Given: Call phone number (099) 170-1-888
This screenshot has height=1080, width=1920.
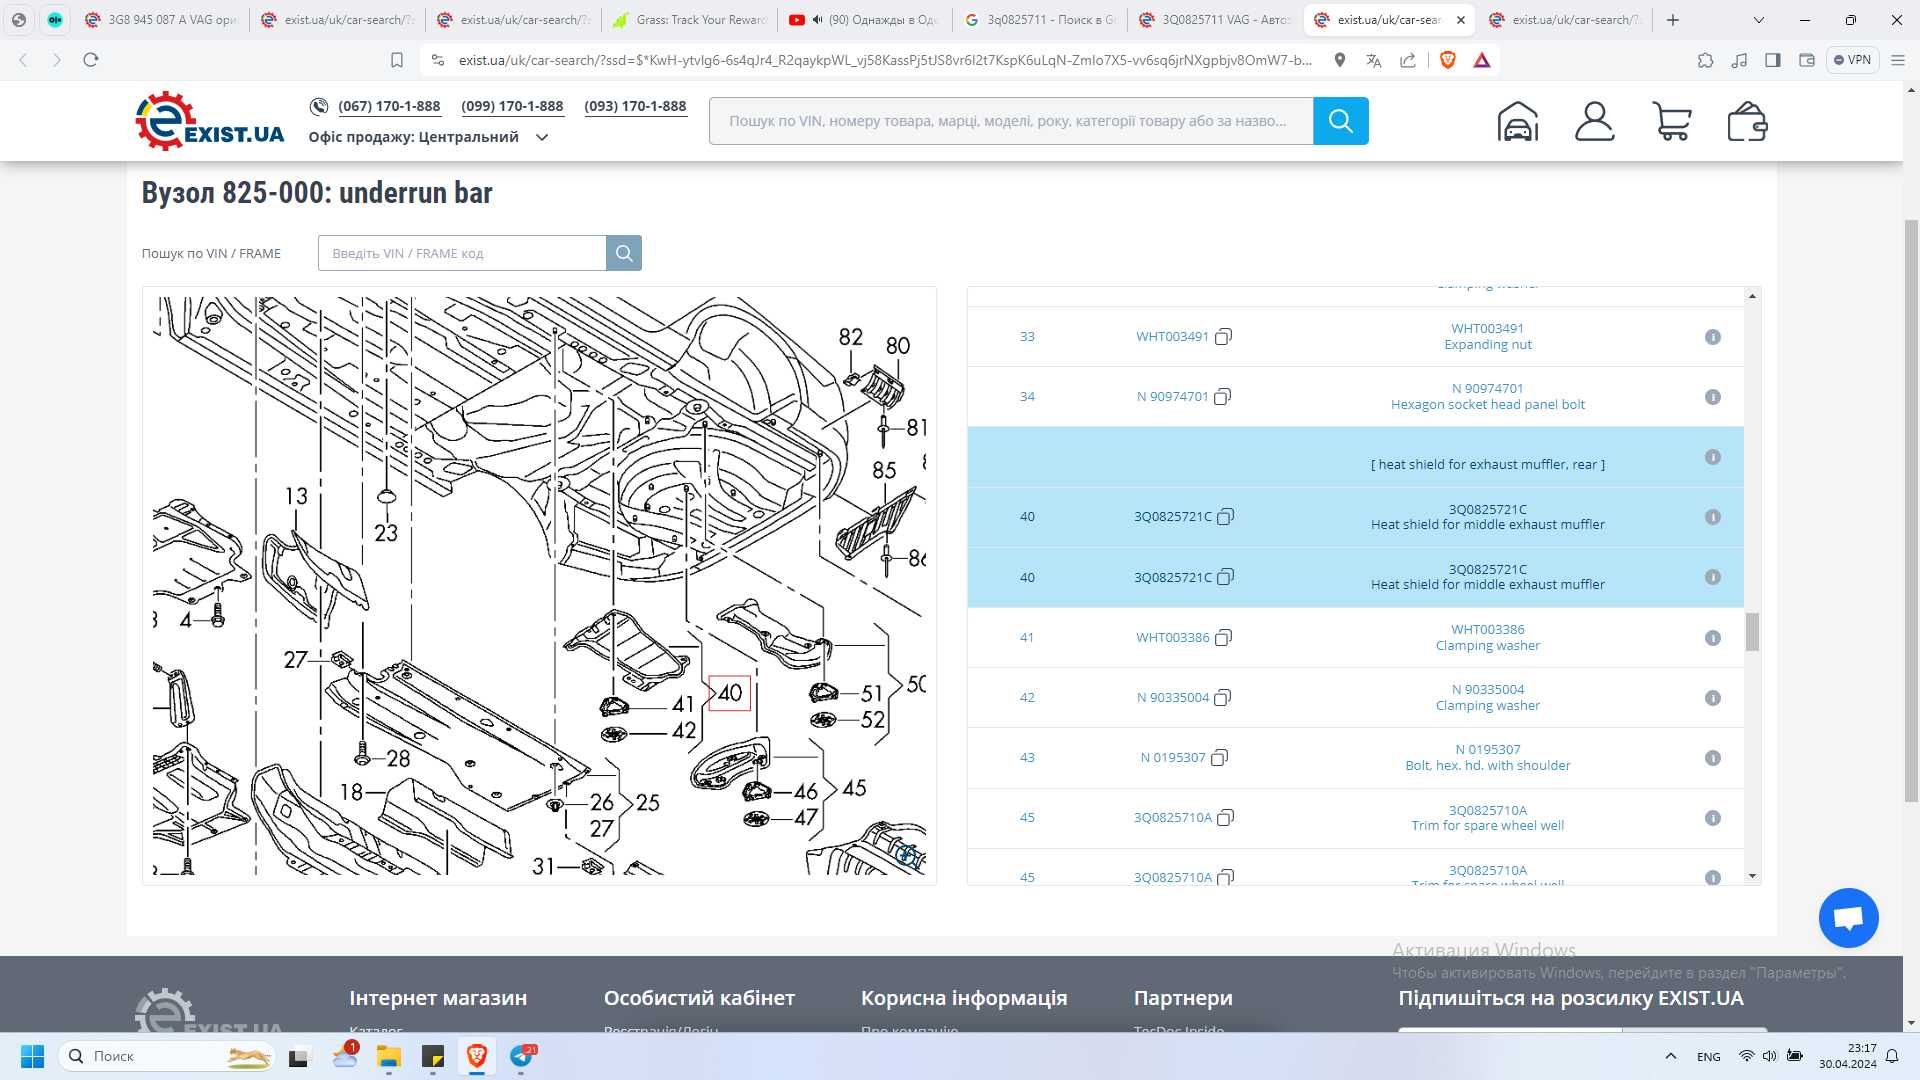Looking at the screenshot, I should pyautogui.click(x=512, y=106).
